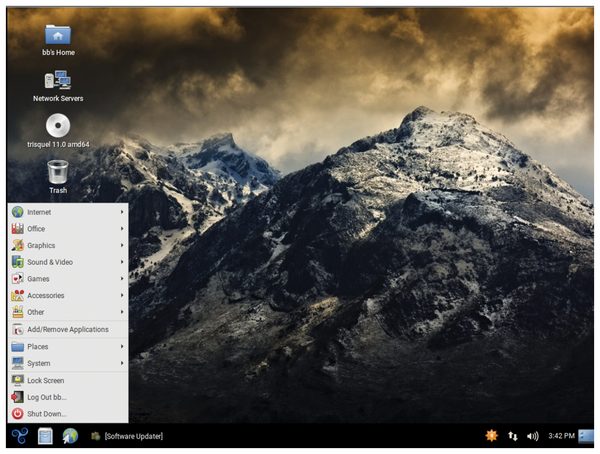Click the Trisquel main menu logo button
This screenshot has height=454, width=600.
(x=20, y=436)
